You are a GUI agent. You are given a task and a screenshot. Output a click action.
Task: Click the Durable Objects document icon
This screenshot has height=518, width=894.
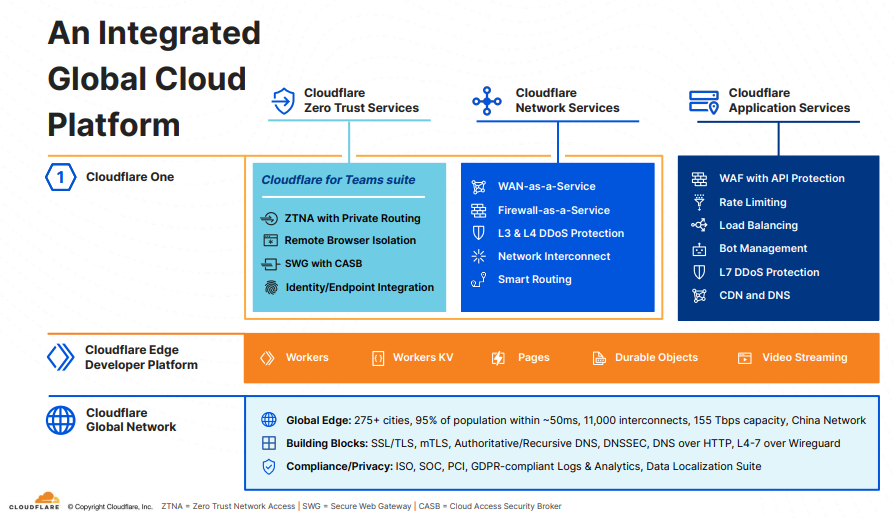599,358
